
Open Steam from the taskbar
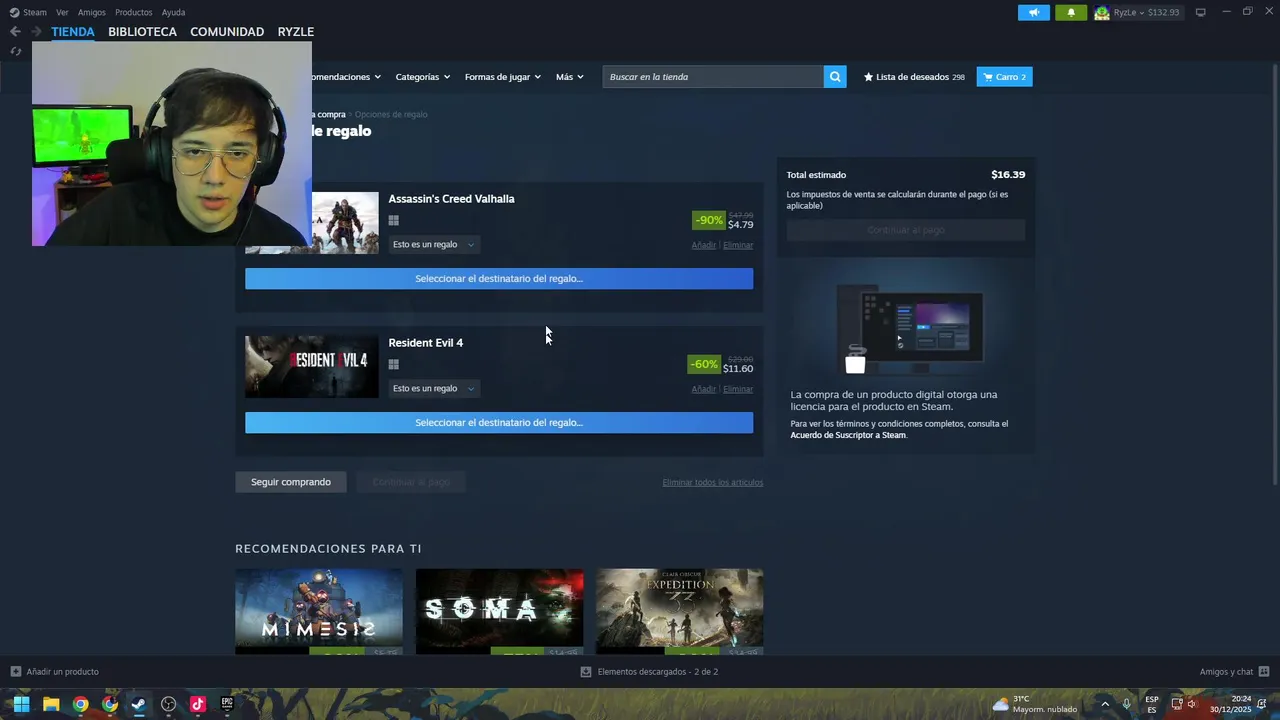coord(139,704)
